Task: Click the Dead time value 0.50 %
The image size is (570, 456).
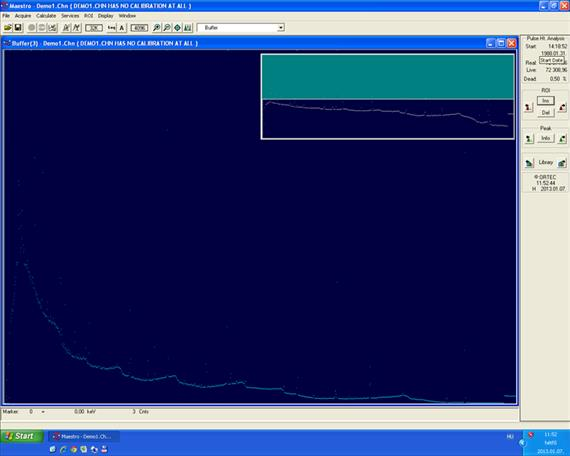Action: (558, 79)
